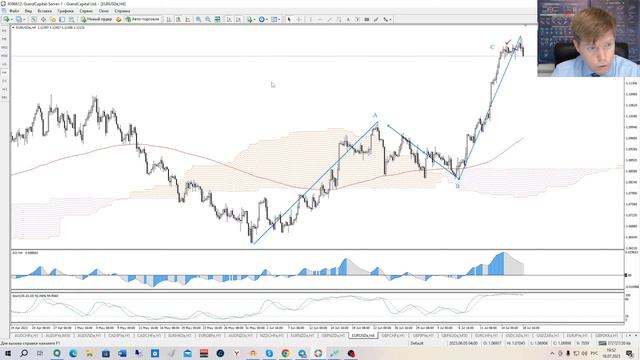
Task: Open the profiles toolbar icon
Action: [x=18, y=19]
